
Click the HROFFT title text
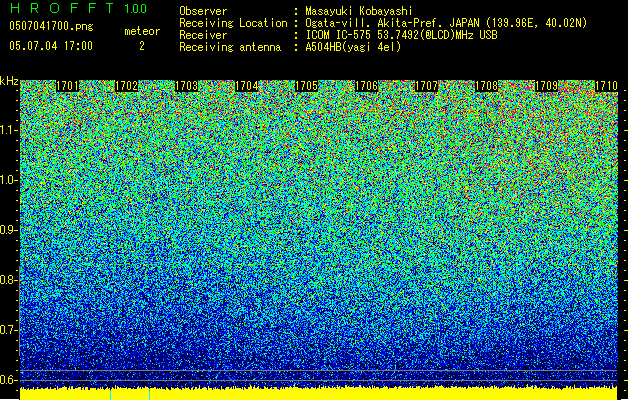pos(62,8)
